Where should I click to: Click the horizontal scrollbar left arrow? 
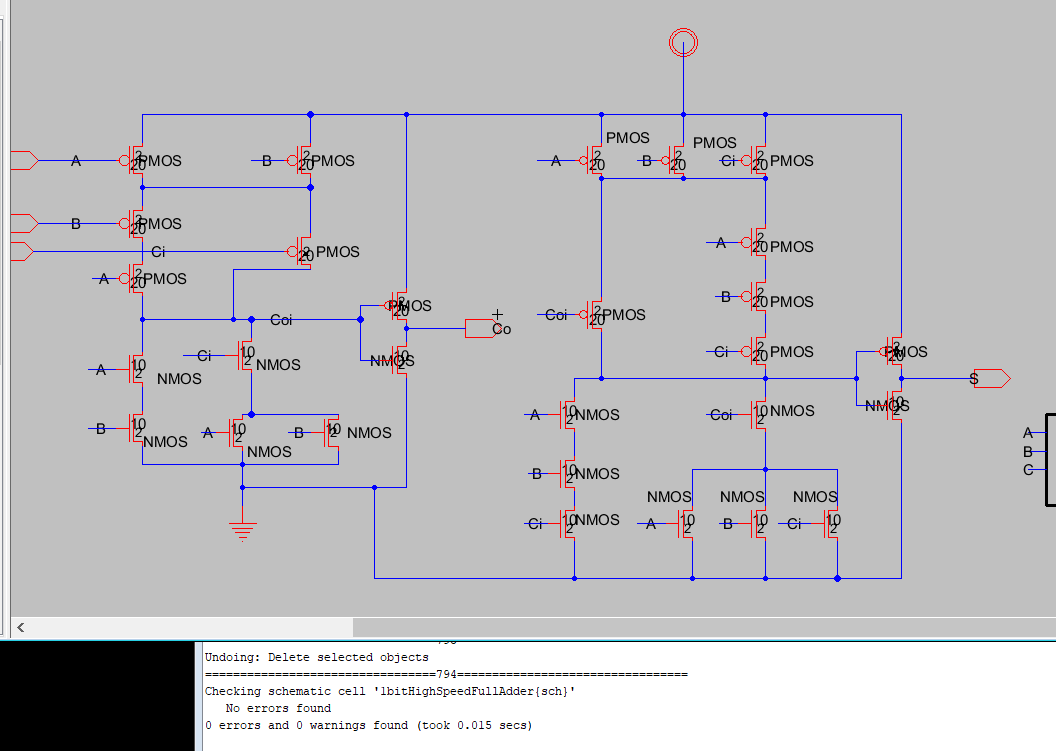(x=20, y=627)
